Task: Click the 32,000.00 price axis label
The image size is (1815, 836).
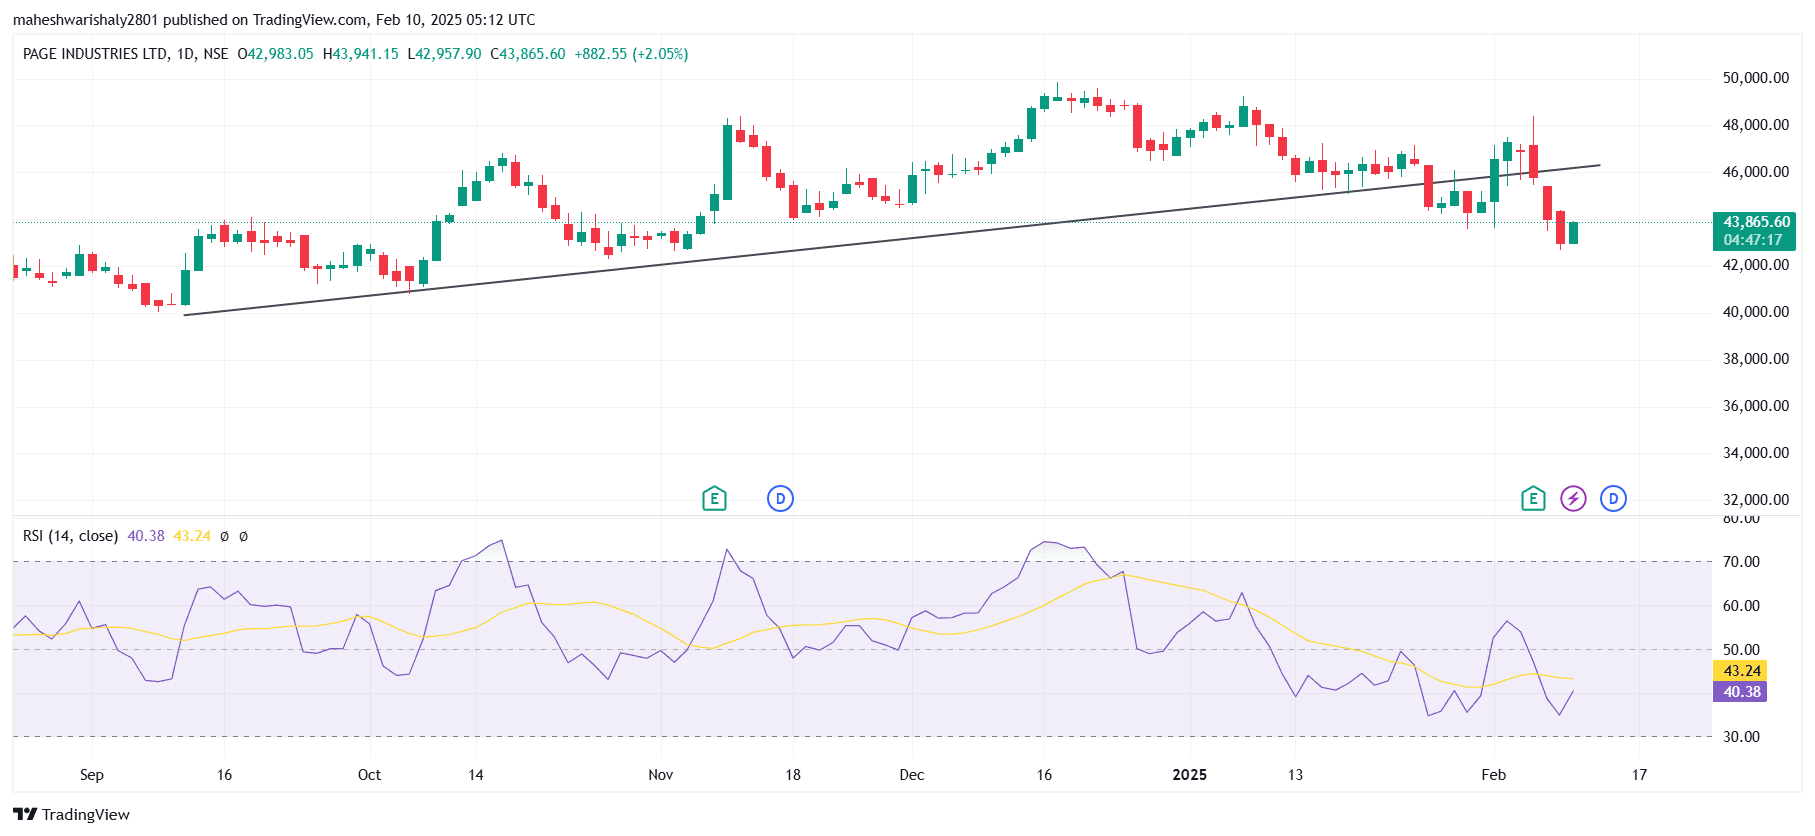Action: click(1755, 500)
